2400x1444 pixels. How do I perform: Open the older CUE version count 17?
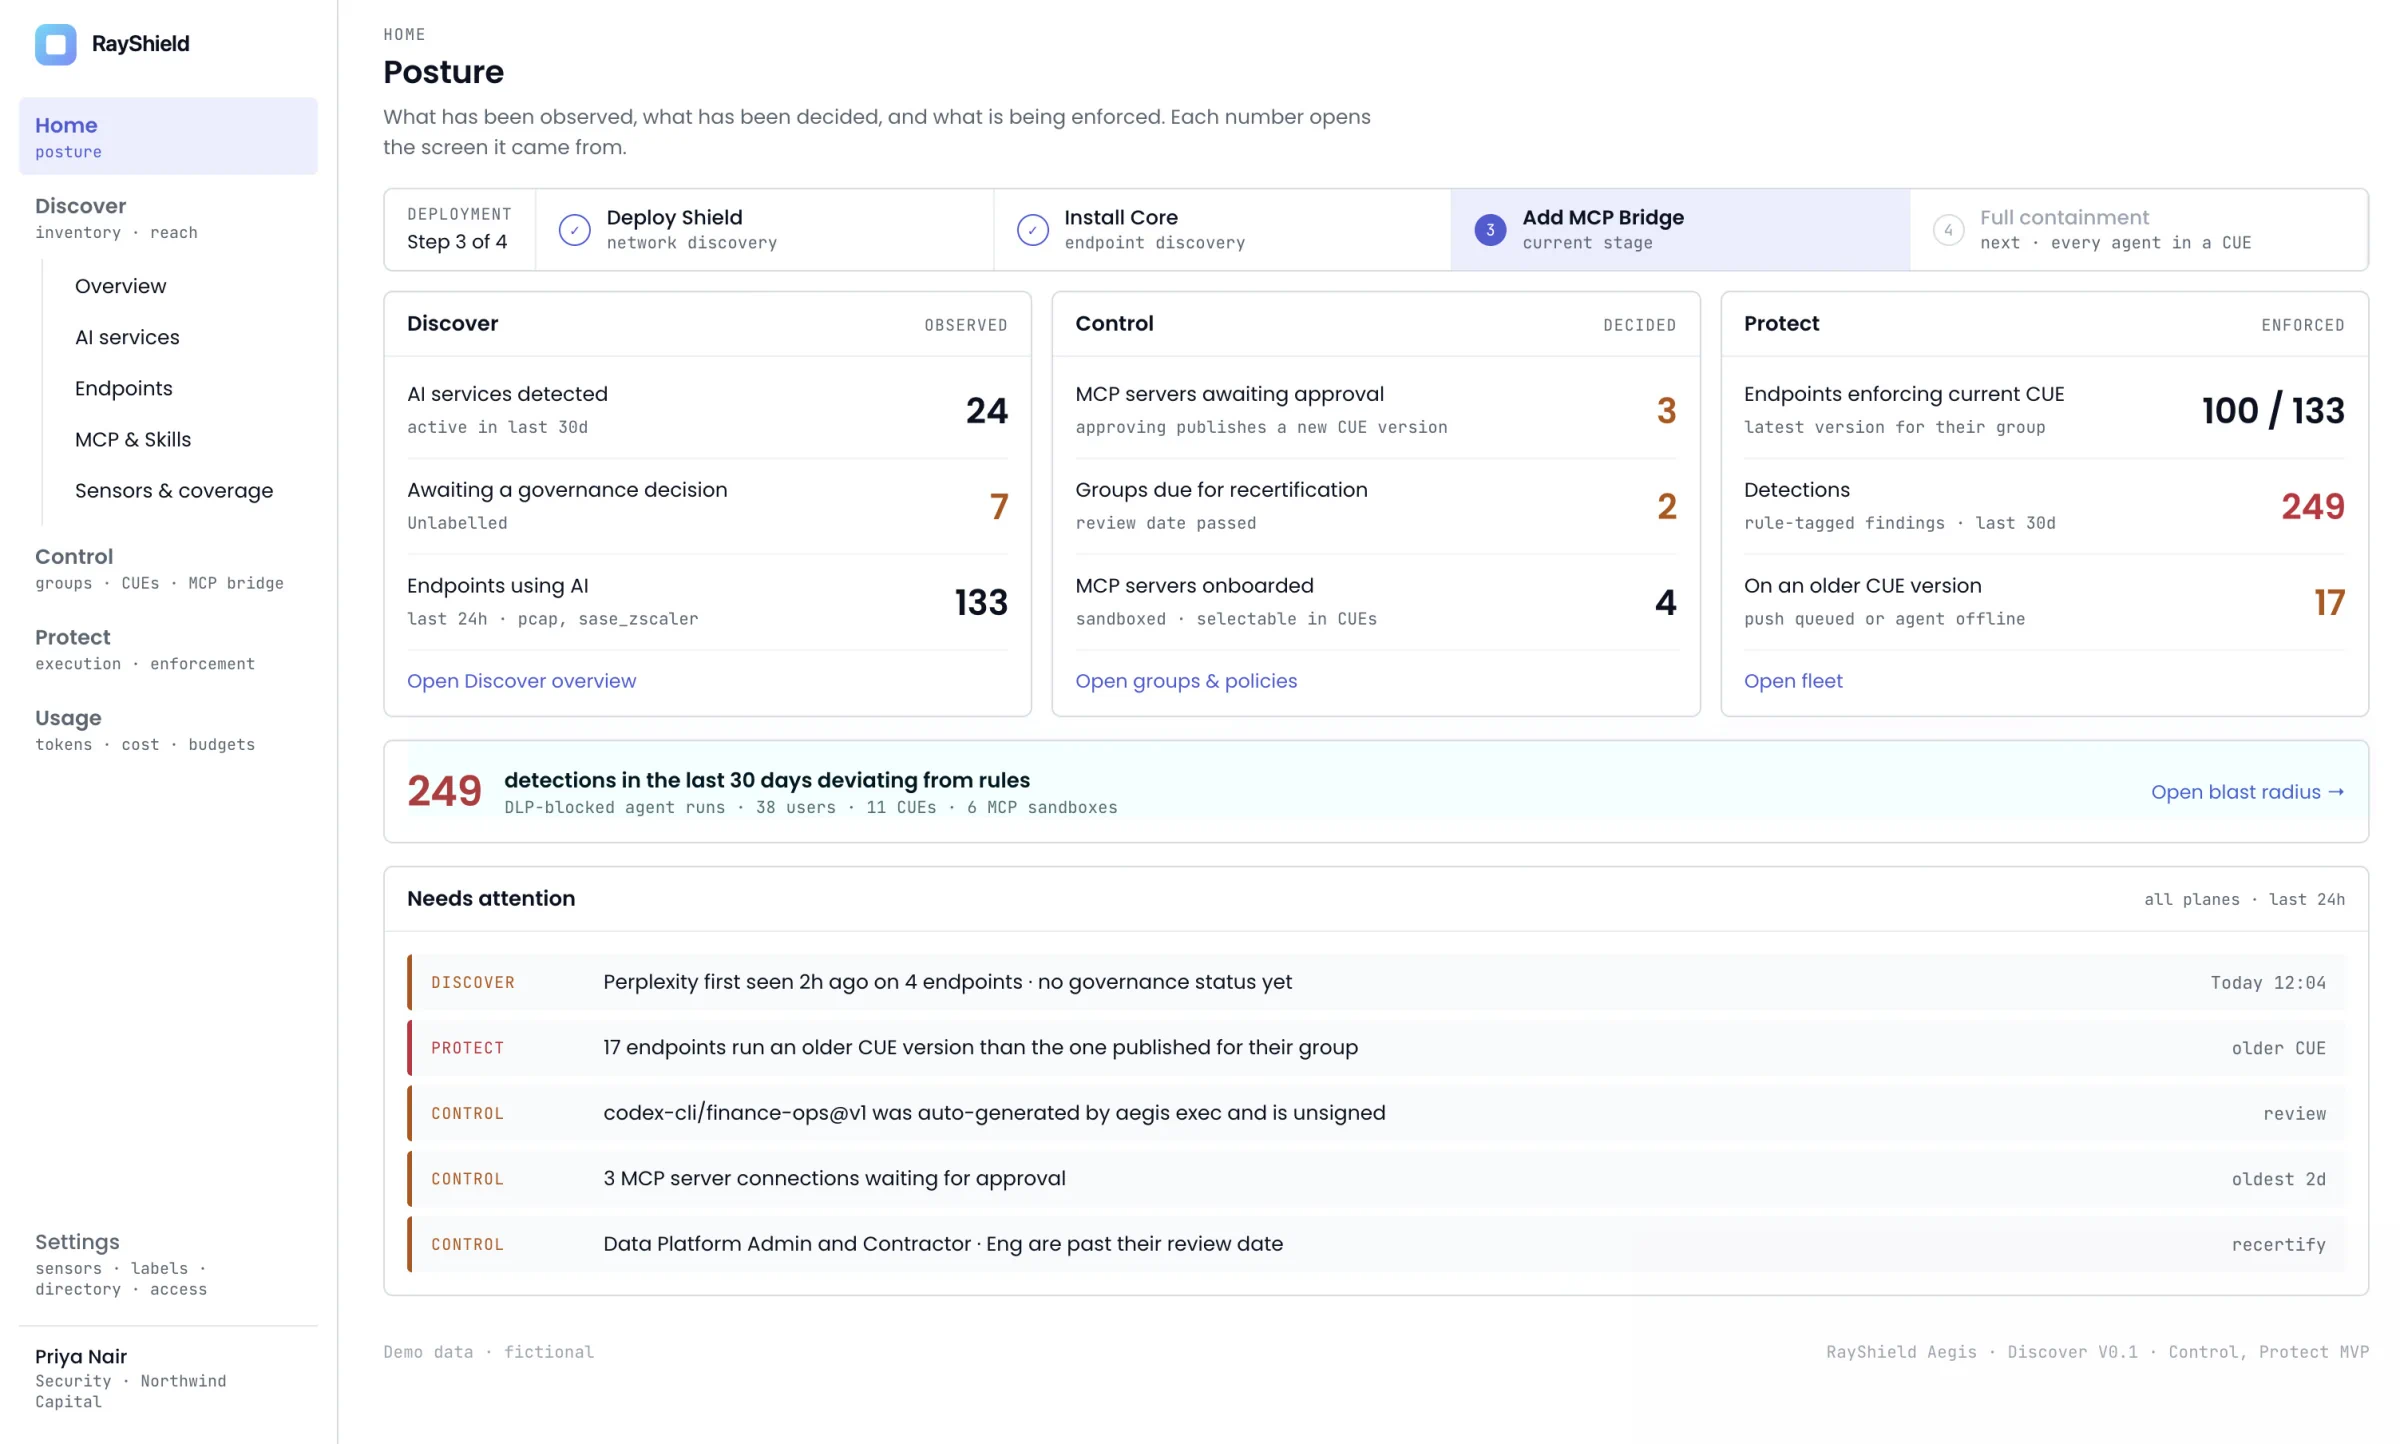coord(2329,603)
